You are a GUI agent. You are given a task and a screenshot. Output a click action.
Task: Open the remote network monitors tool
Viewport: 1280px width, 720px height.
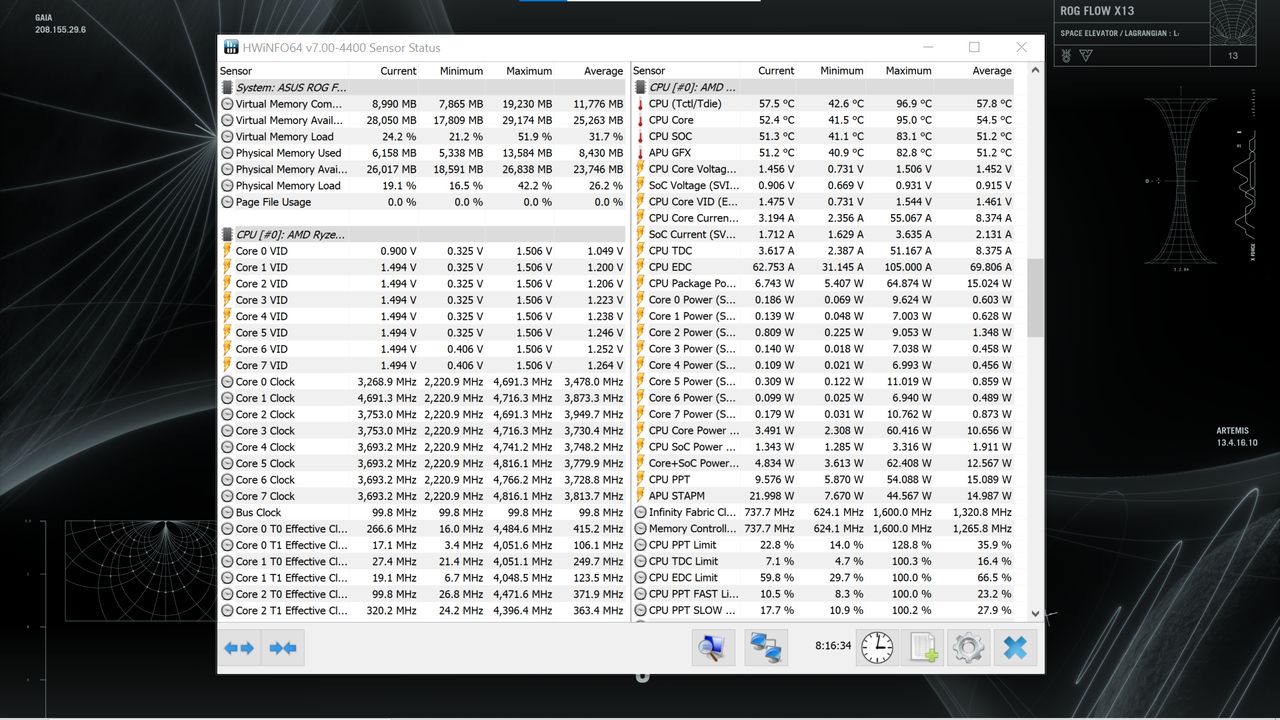coord(766,648)
